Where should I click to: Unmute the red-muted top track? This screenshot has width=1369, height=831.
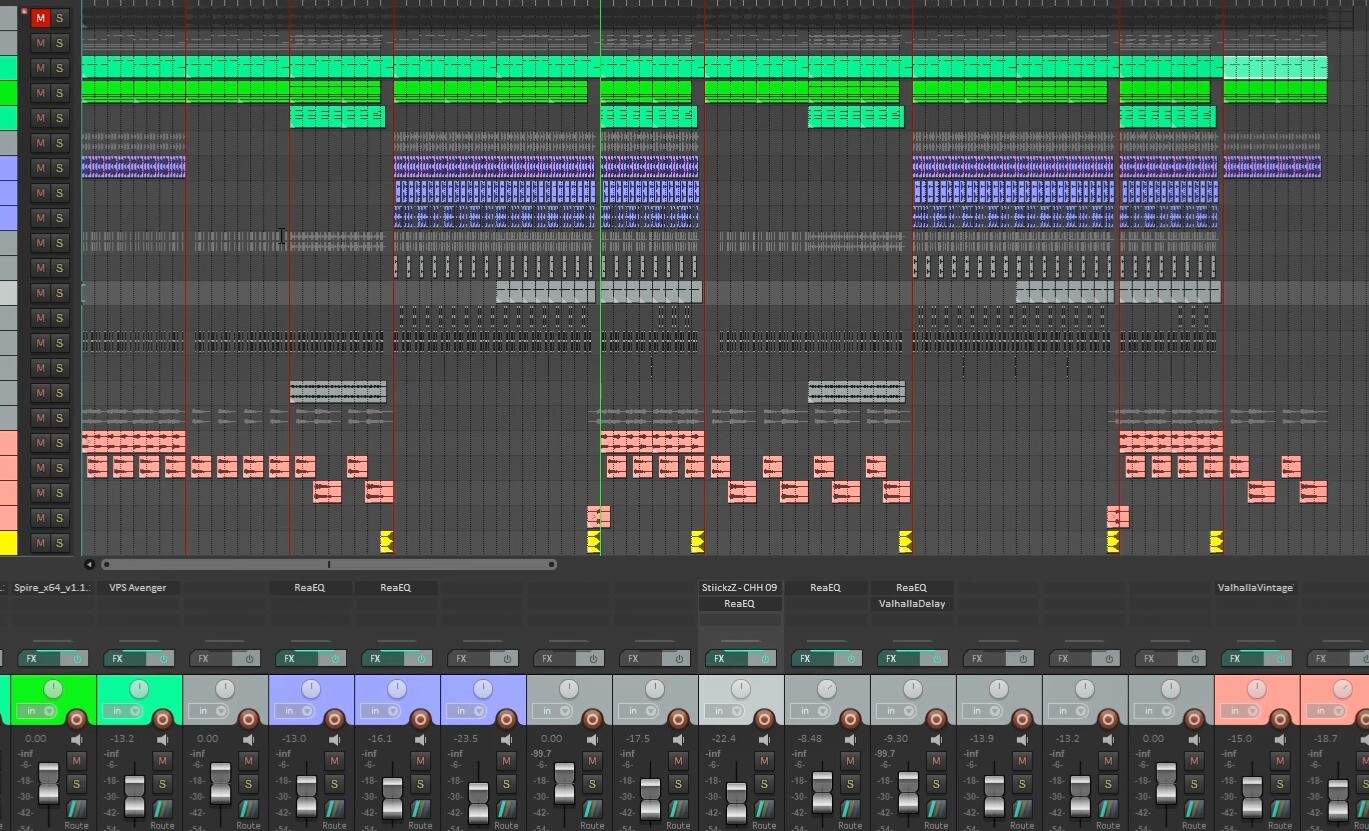tap(40, 18)
